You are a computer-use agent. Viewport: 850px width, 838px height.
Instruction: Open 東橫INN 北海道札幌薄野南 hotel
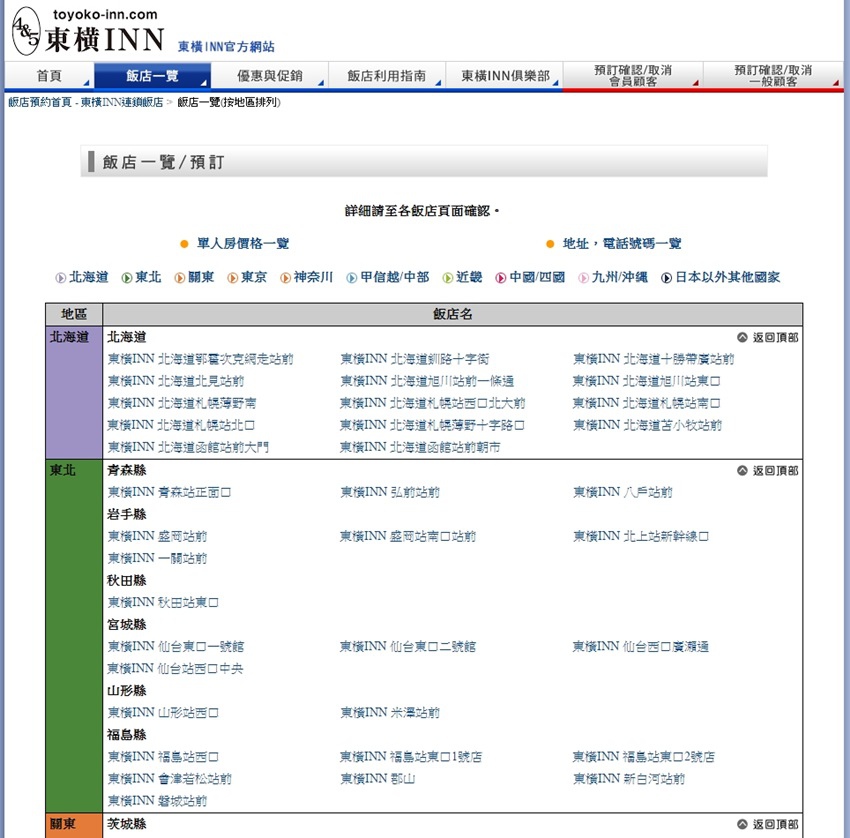point(182,403)
